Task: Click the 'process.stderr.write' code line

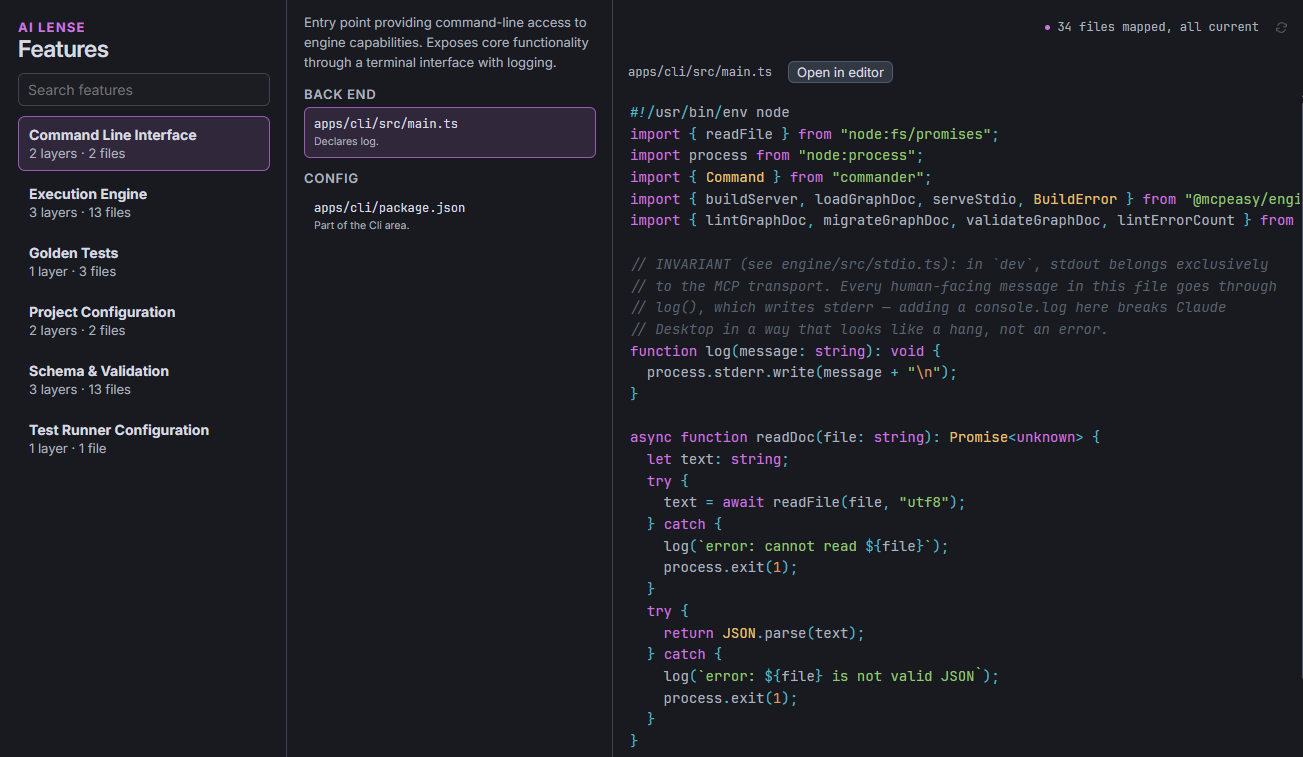Action: click(802, 372)
